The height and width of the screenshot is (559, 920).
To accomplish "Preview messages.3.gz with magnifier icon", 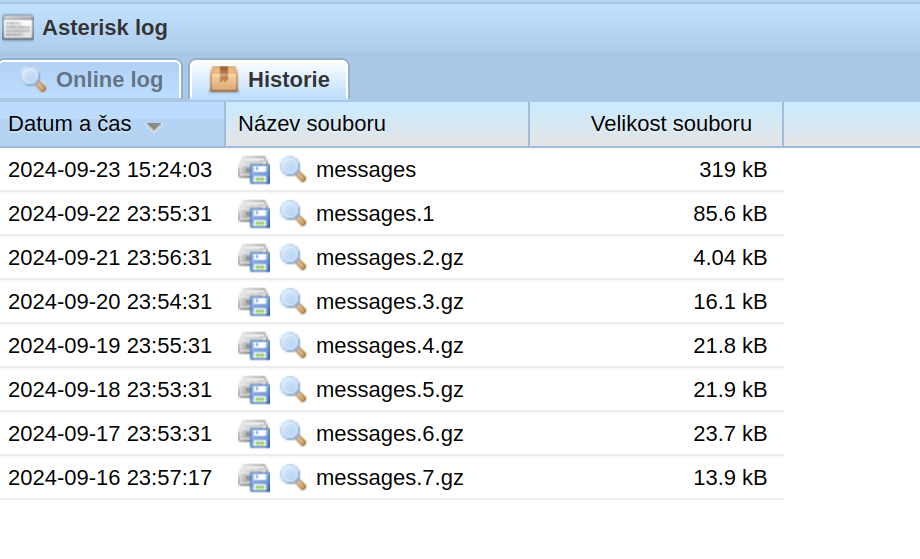I will click(293, 301).
